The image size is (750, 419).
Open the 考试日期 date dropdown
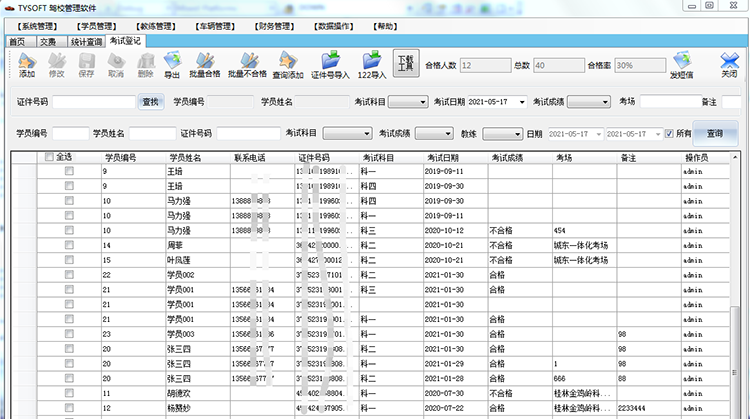tap(522, 102)
